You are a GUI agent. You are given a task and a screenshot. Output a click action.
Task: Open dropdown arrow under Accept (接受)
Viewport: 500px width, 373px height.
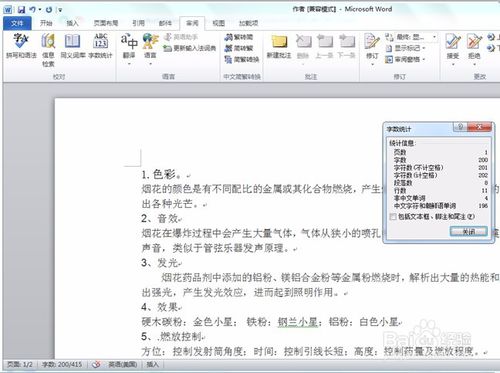coord(453,64)
